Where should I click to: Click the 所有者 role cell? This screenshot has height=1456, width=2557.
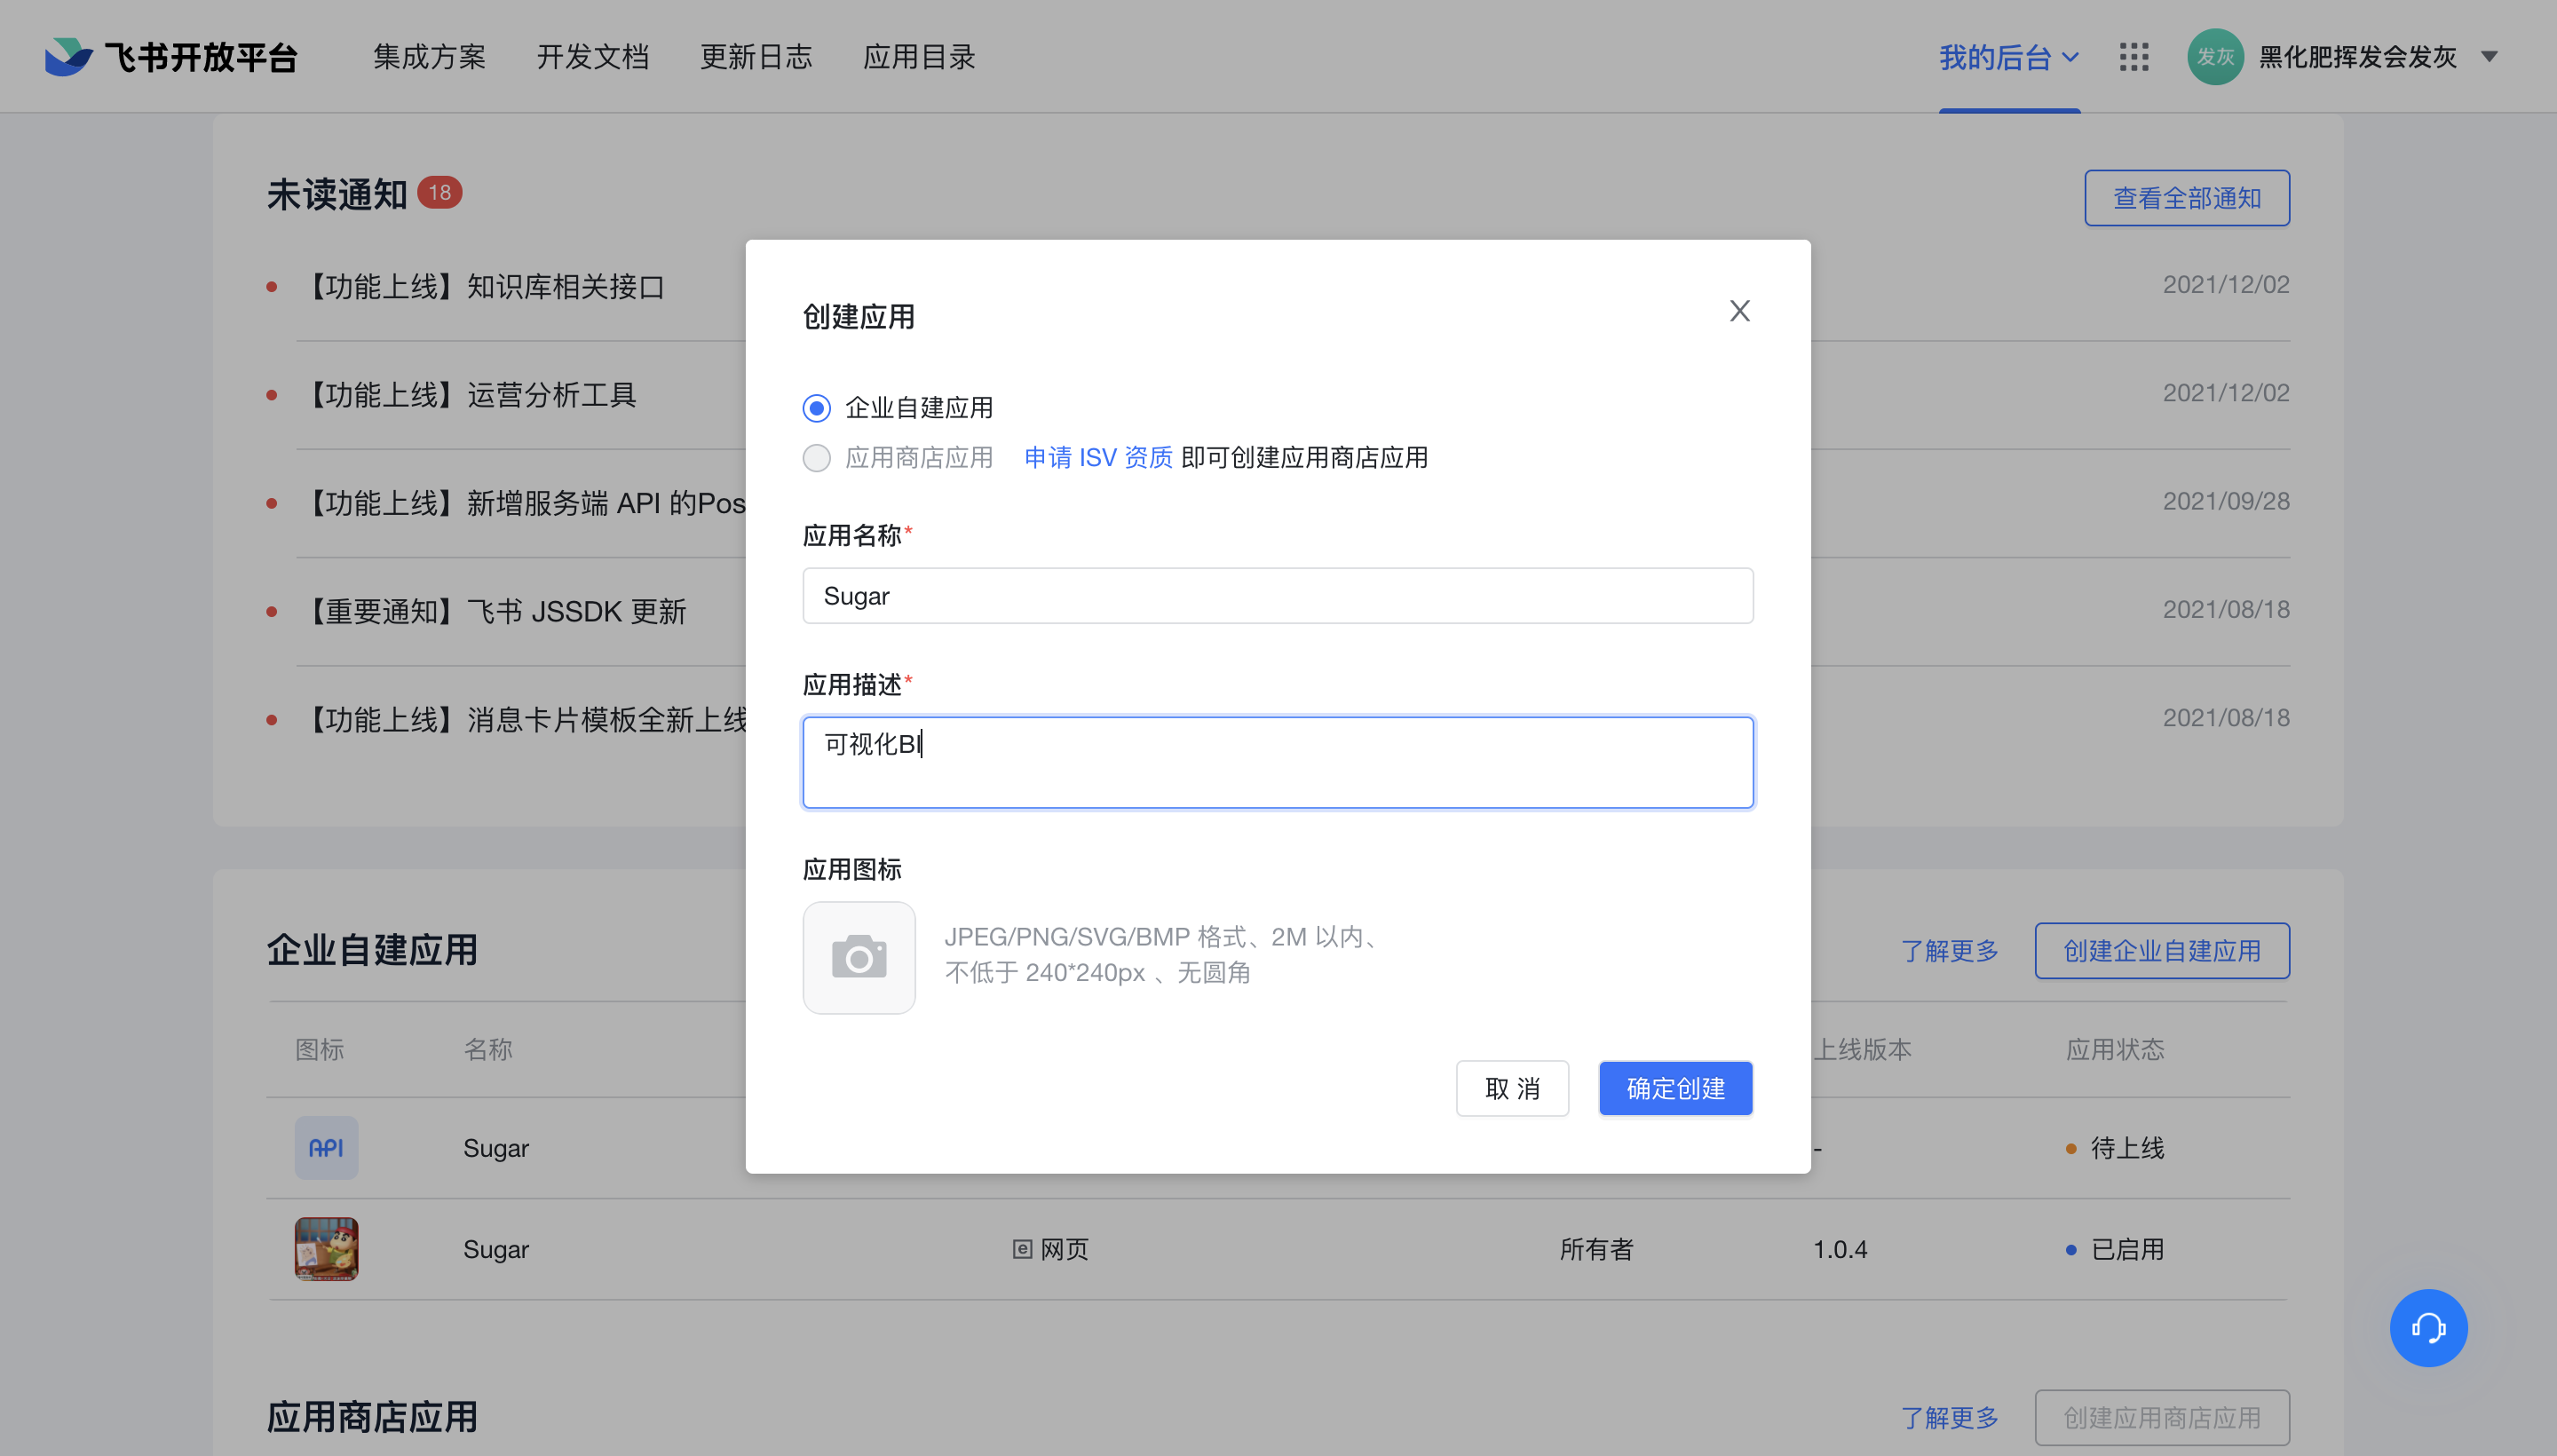[1596, 1249]
